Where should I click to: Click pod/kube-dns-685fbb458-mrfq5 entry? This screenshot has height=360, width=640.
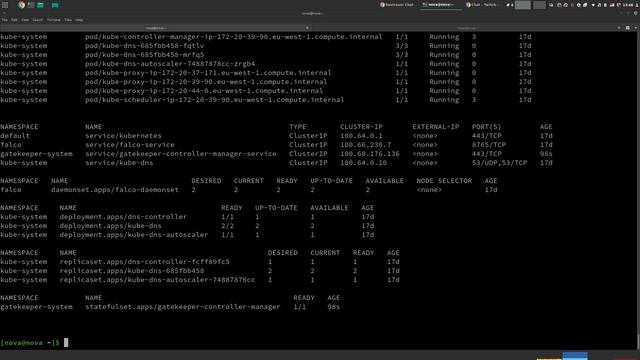pyautogui.click(x=144, y=55)
